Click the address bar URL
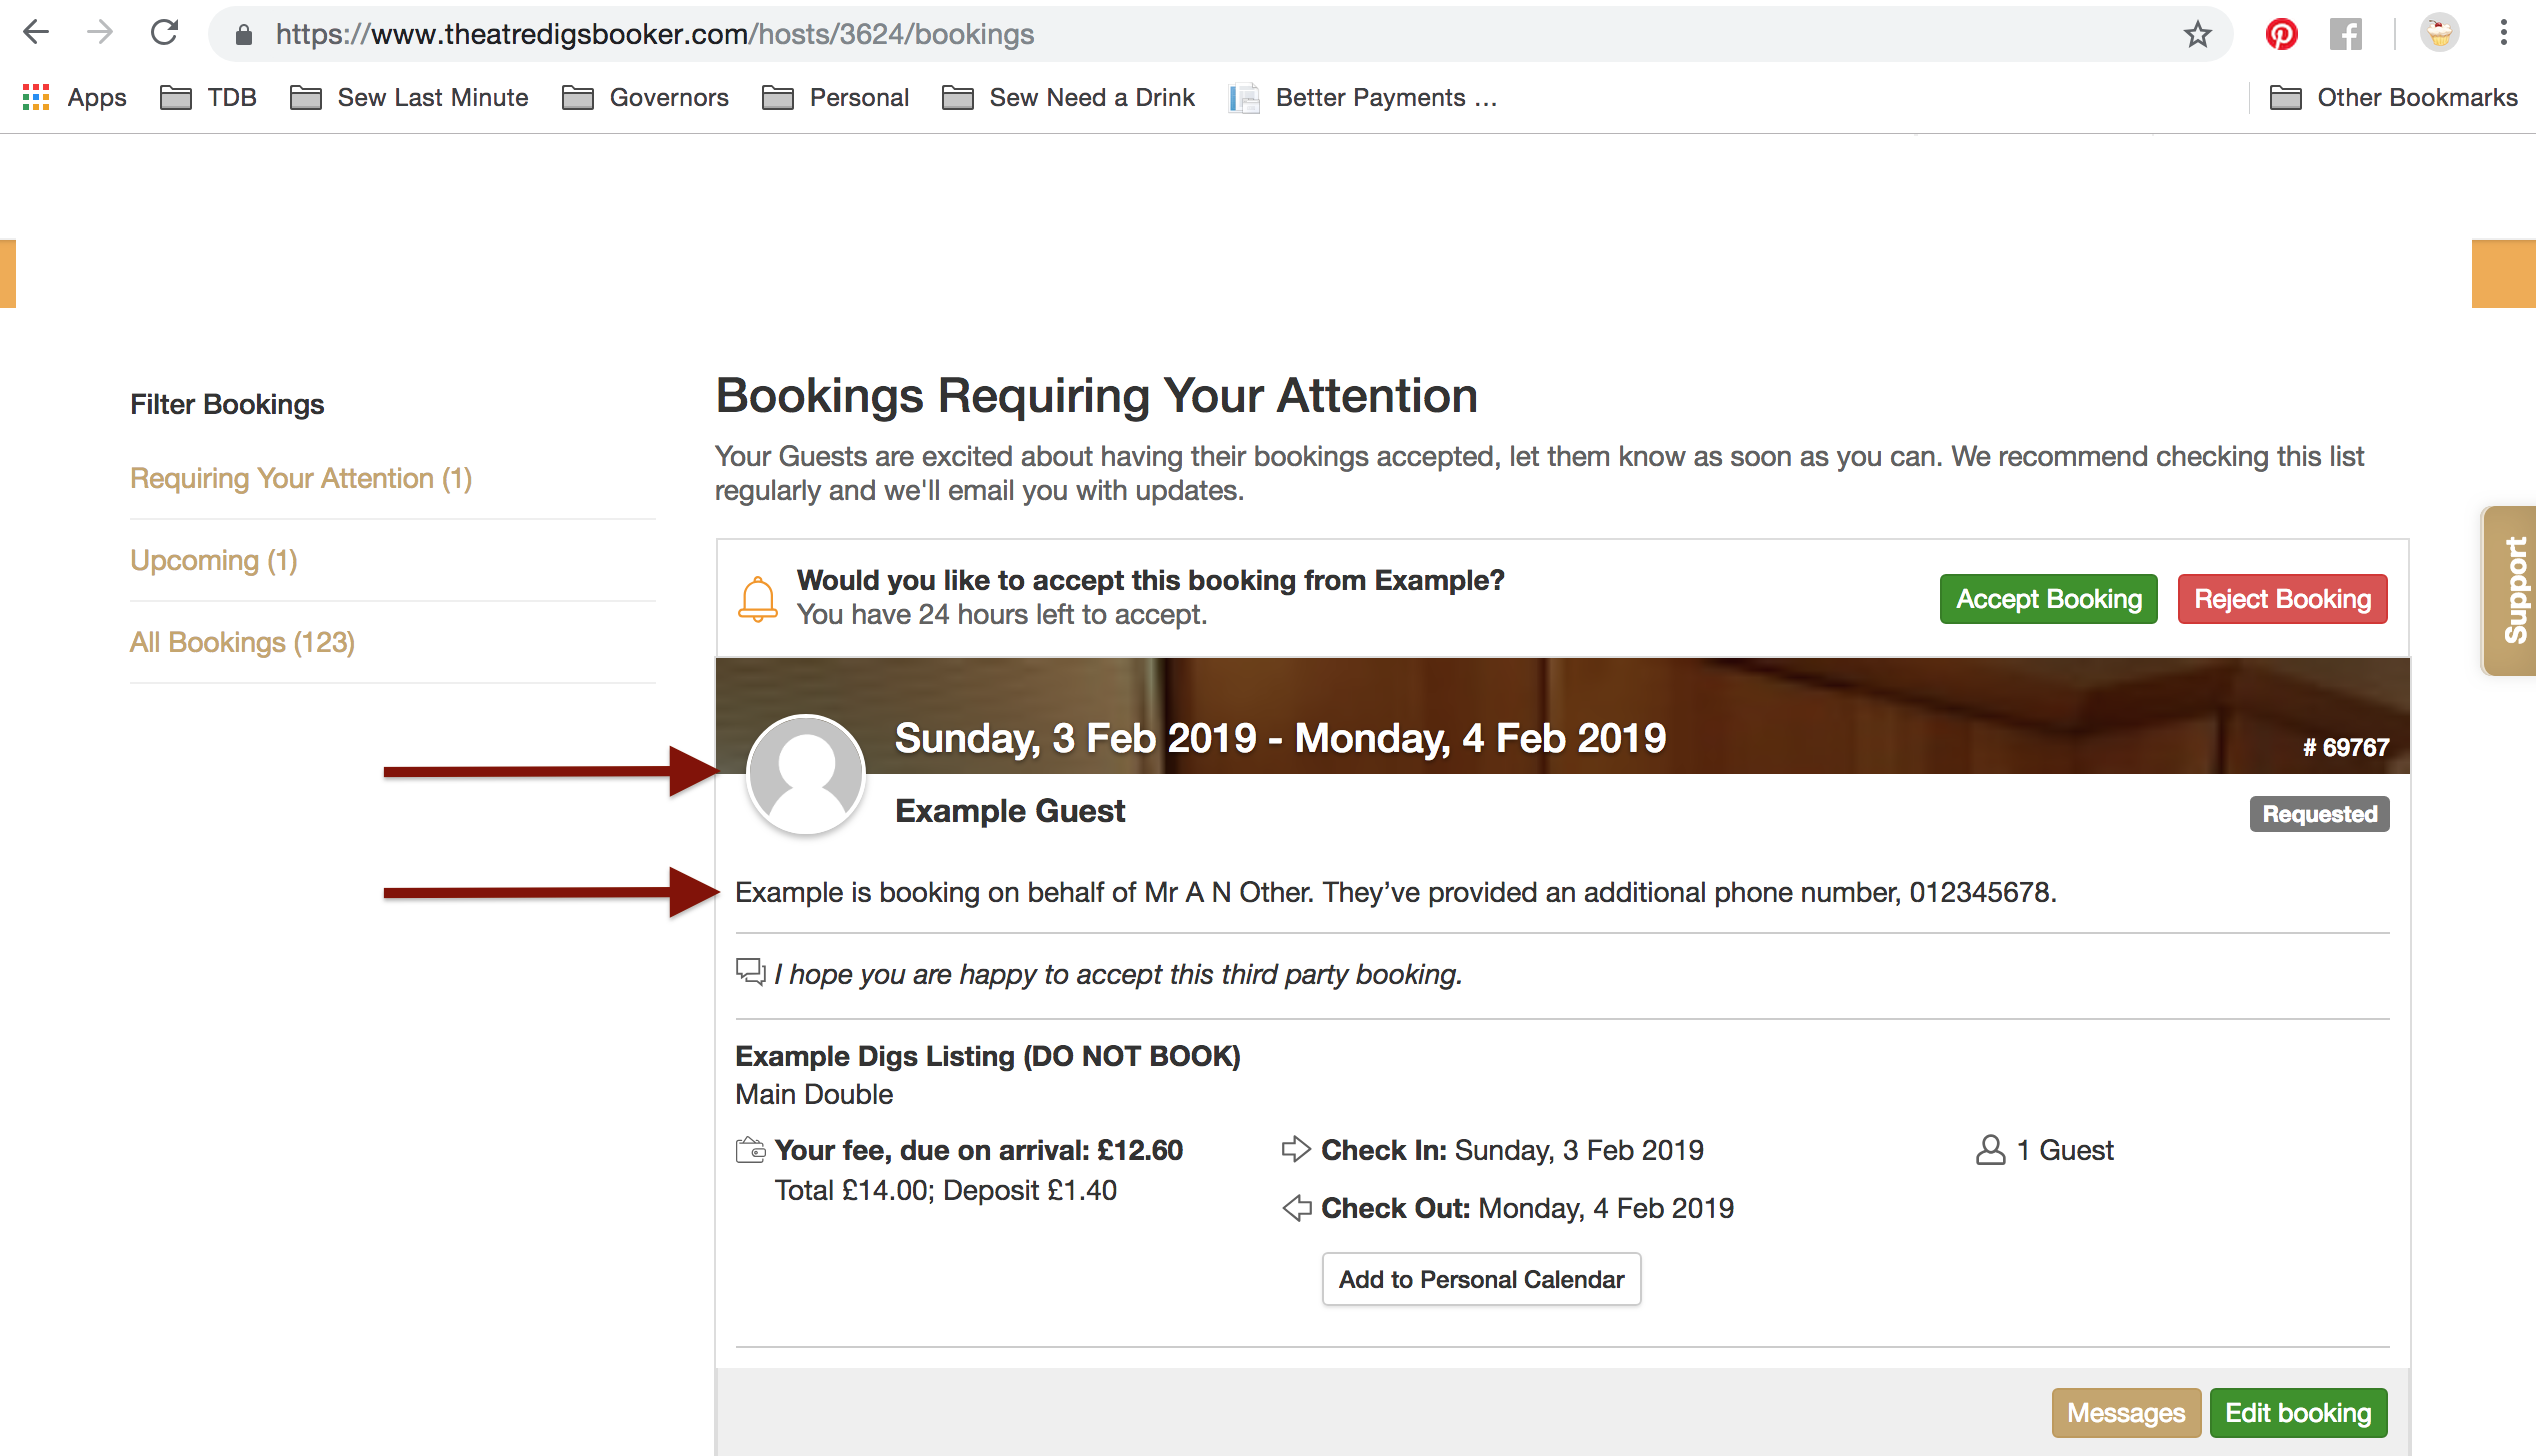This screenshot has width=2536, height=1456. 654,34
